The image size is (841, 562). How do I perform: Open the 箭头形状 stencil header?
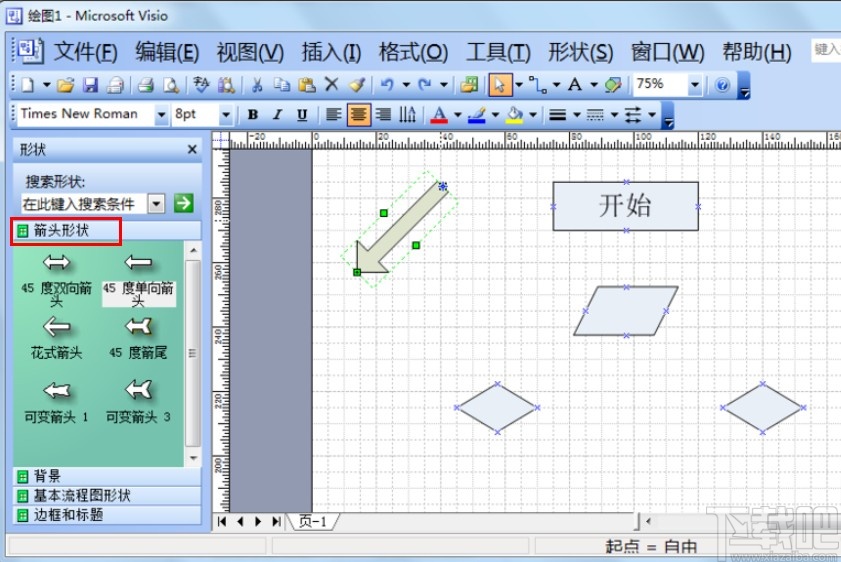click(107, 231)
